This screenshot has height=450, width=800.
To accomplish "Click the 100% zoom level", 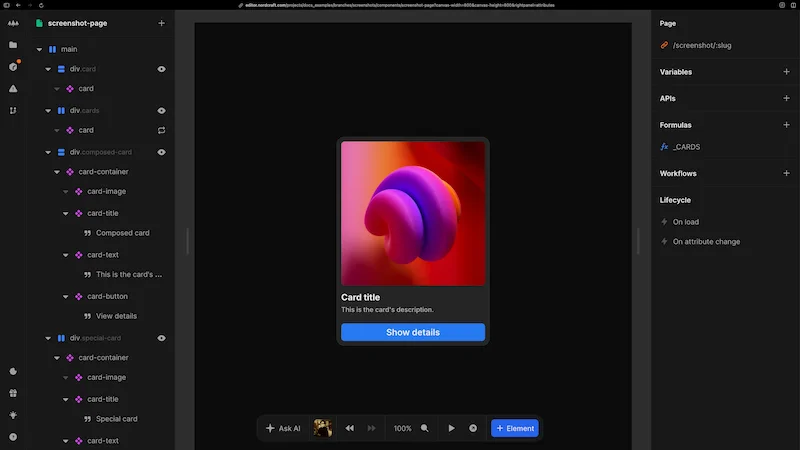I will [402, 428].
